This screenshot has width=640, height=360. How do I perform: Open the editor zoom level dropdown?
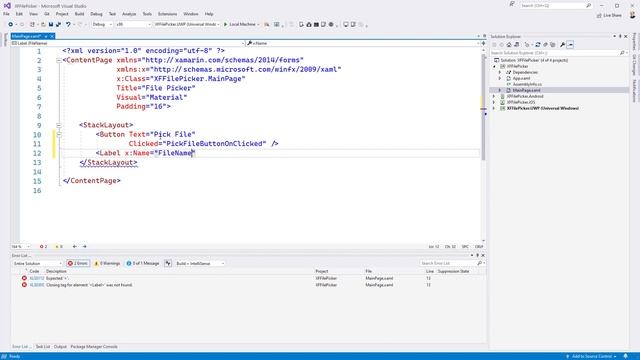click(x=21, y=247)
